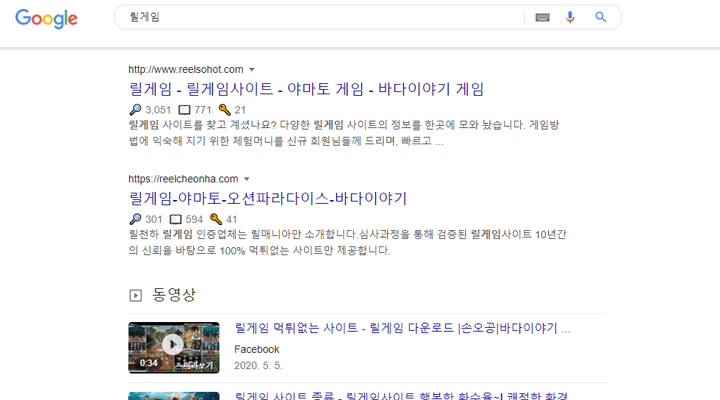Click magnifier icon beside 301
The image size is (720, 400).
[x=135, y=219]
